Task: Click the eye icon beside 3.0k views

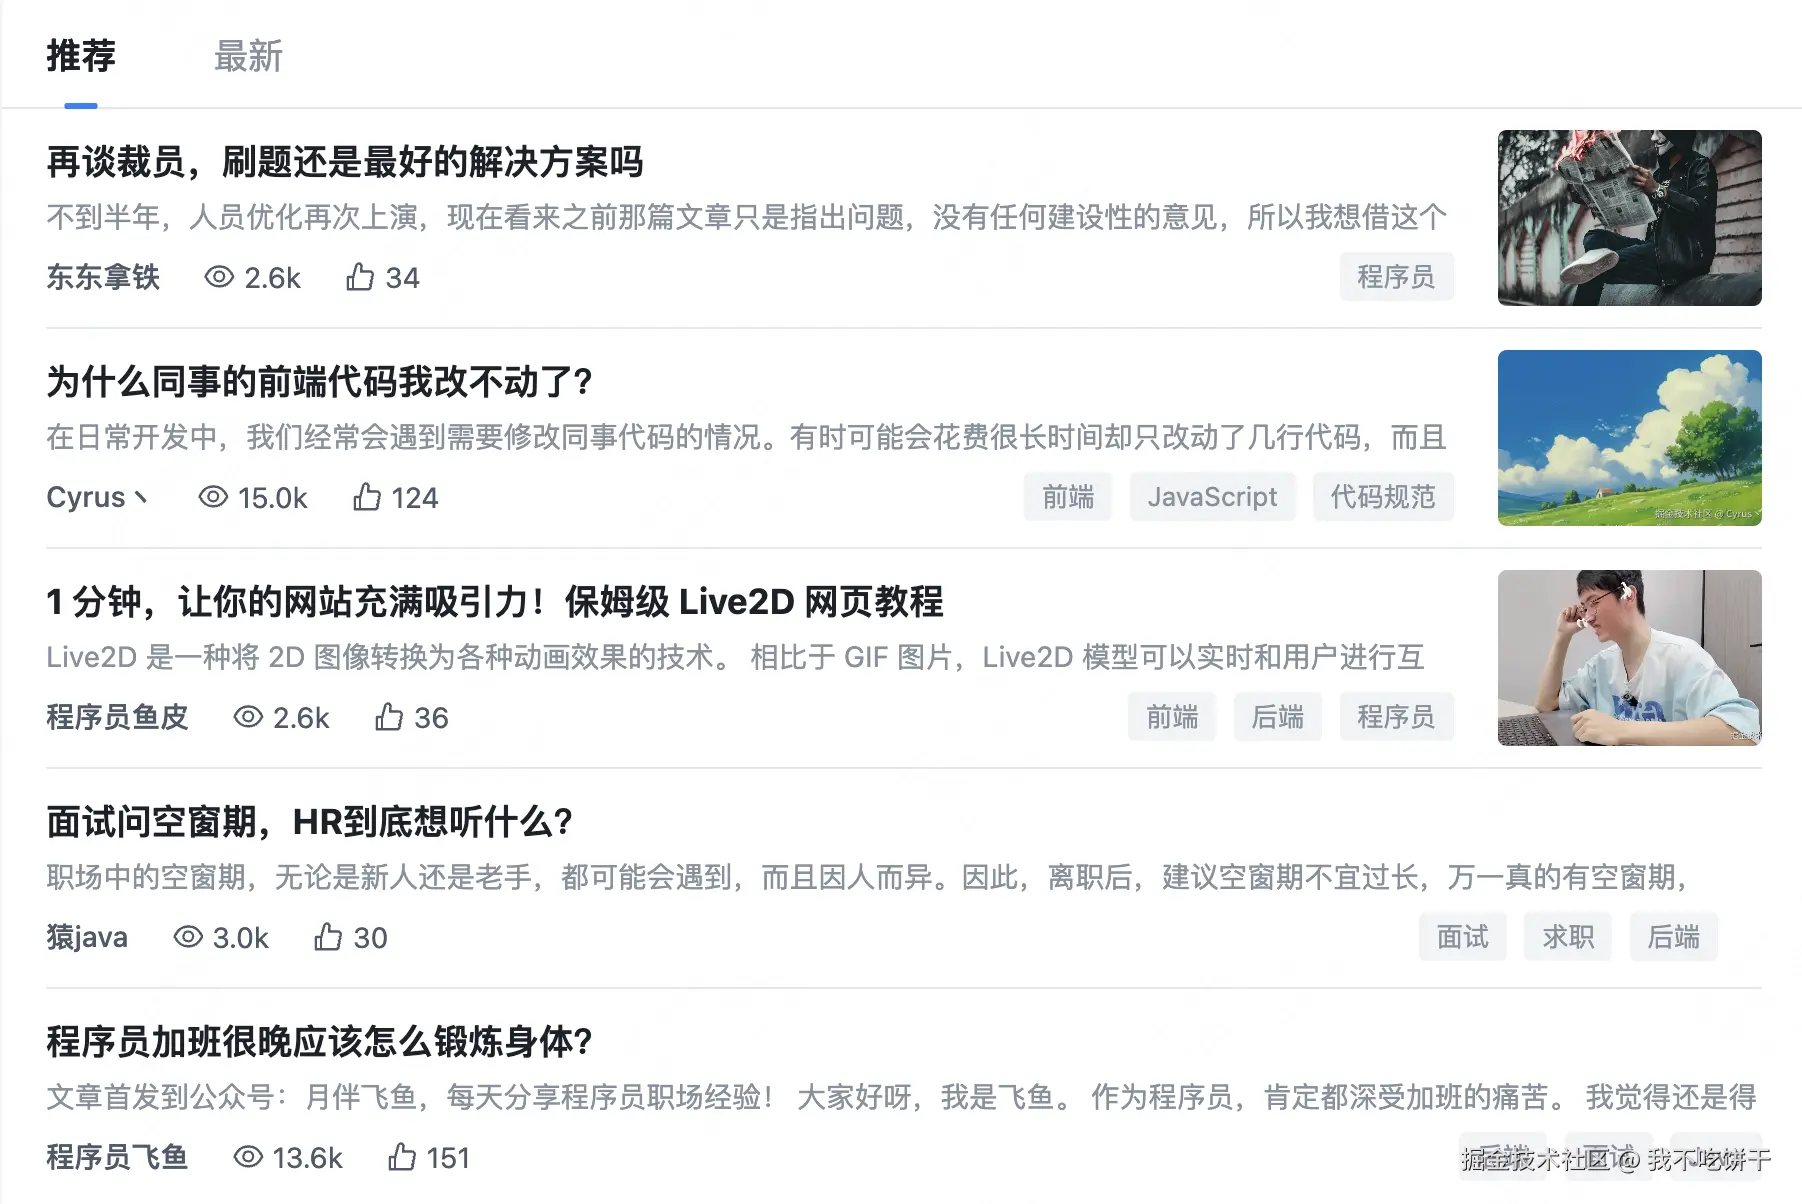Action: click(188, 937)
